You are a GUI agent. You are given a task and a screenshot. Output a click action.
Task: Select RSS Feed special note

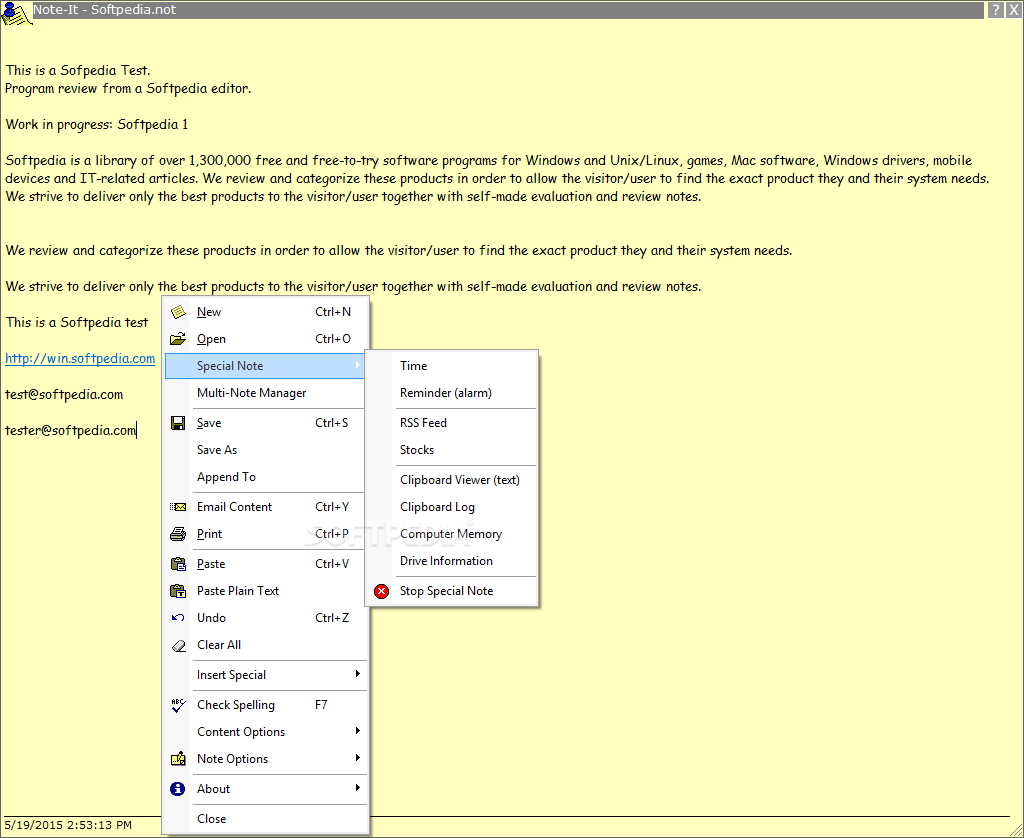(x=452, y=423)
